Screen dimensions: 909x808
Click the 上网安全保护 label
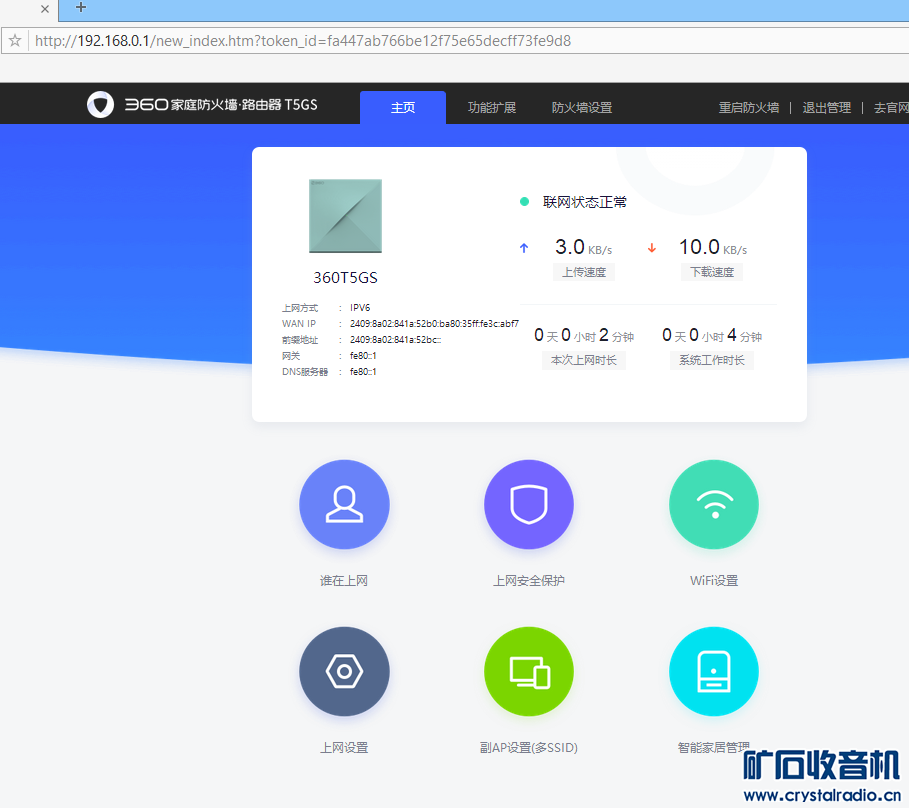[x=529, y=580]
